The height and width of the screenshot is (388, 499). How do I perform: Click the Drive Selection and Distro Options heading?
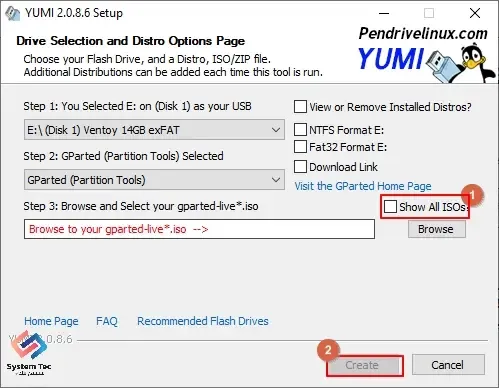pyautogui.click(x=131, y=41)
